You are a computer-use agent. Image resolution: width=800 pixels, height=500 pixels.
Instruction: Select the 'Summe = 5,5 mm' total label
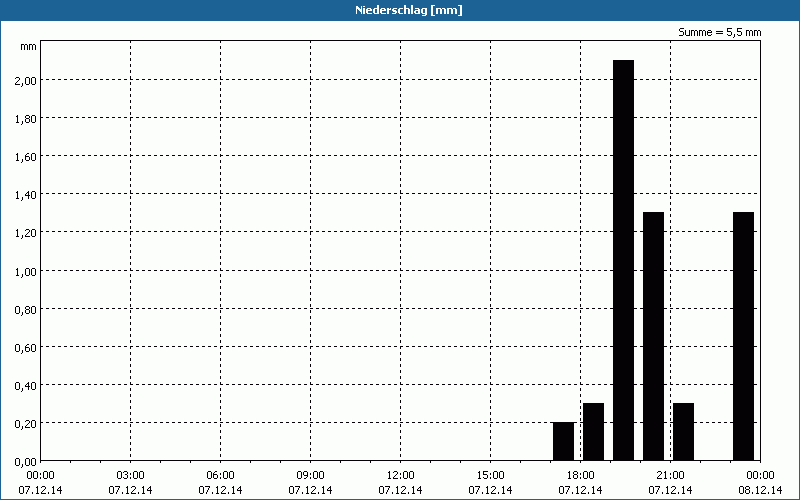tap(719, 32)
